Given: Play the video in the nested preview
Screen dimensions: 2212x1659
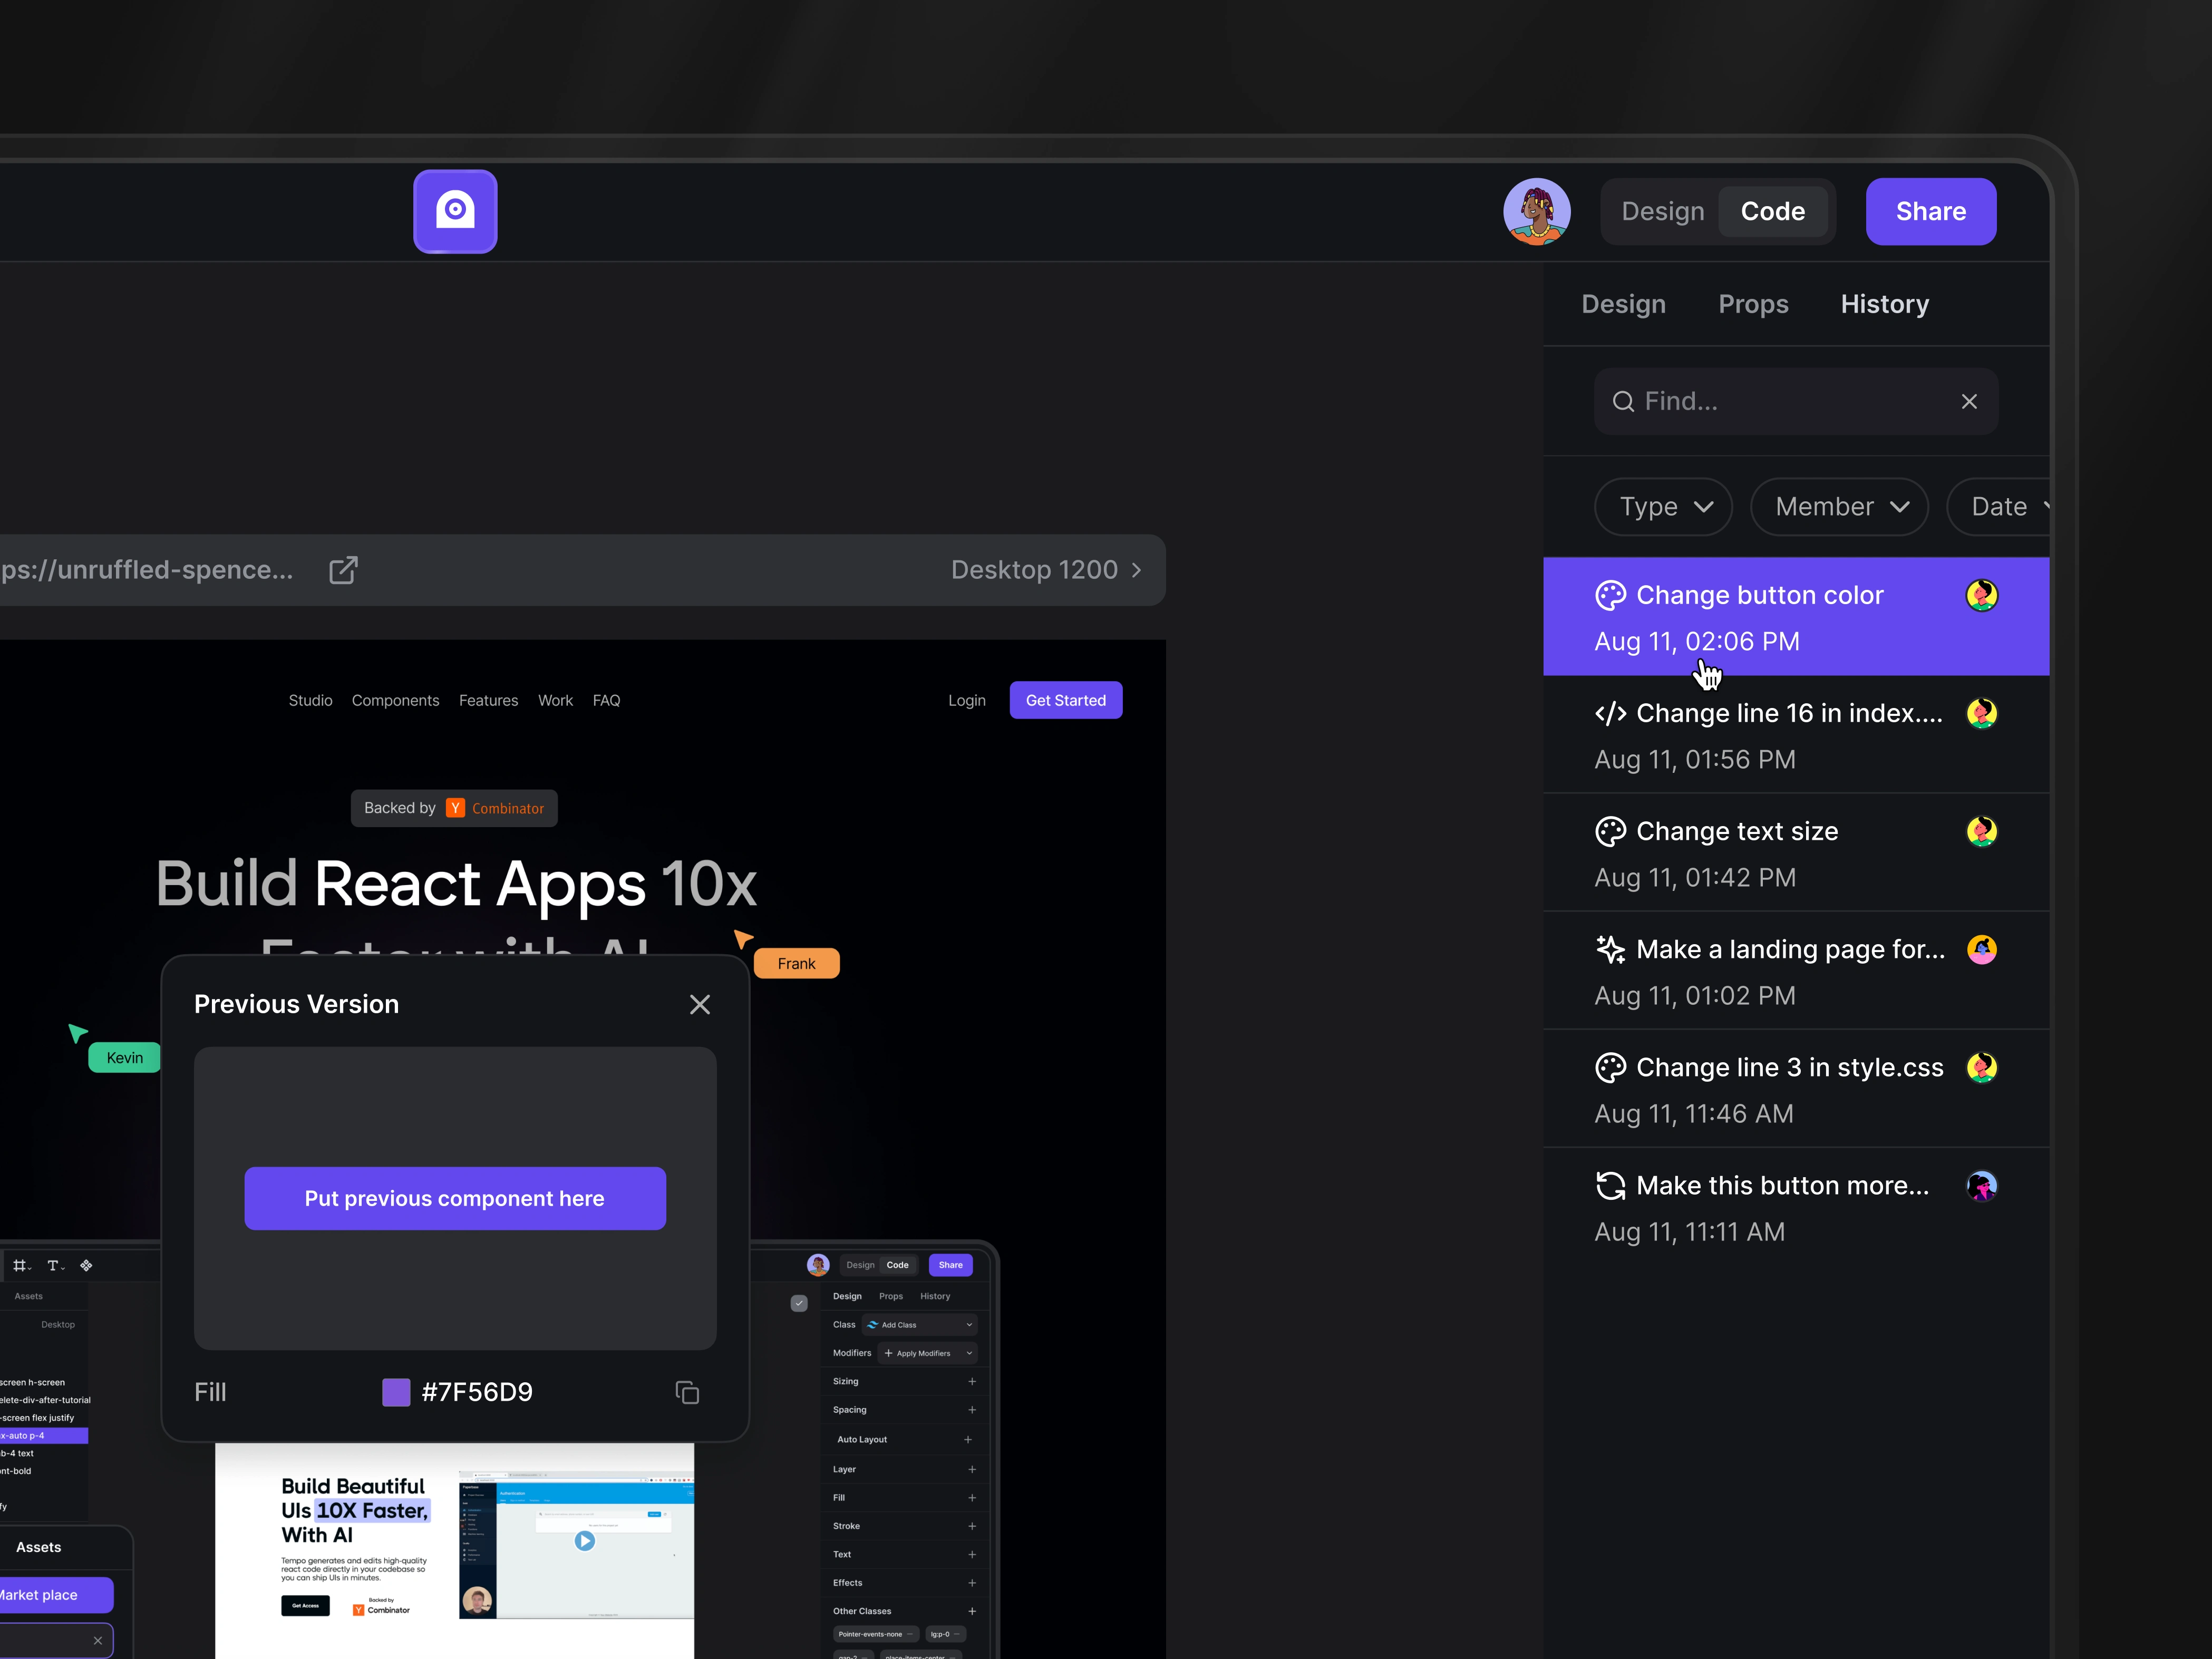Looking at the screenshot, I should (585, 1541).
